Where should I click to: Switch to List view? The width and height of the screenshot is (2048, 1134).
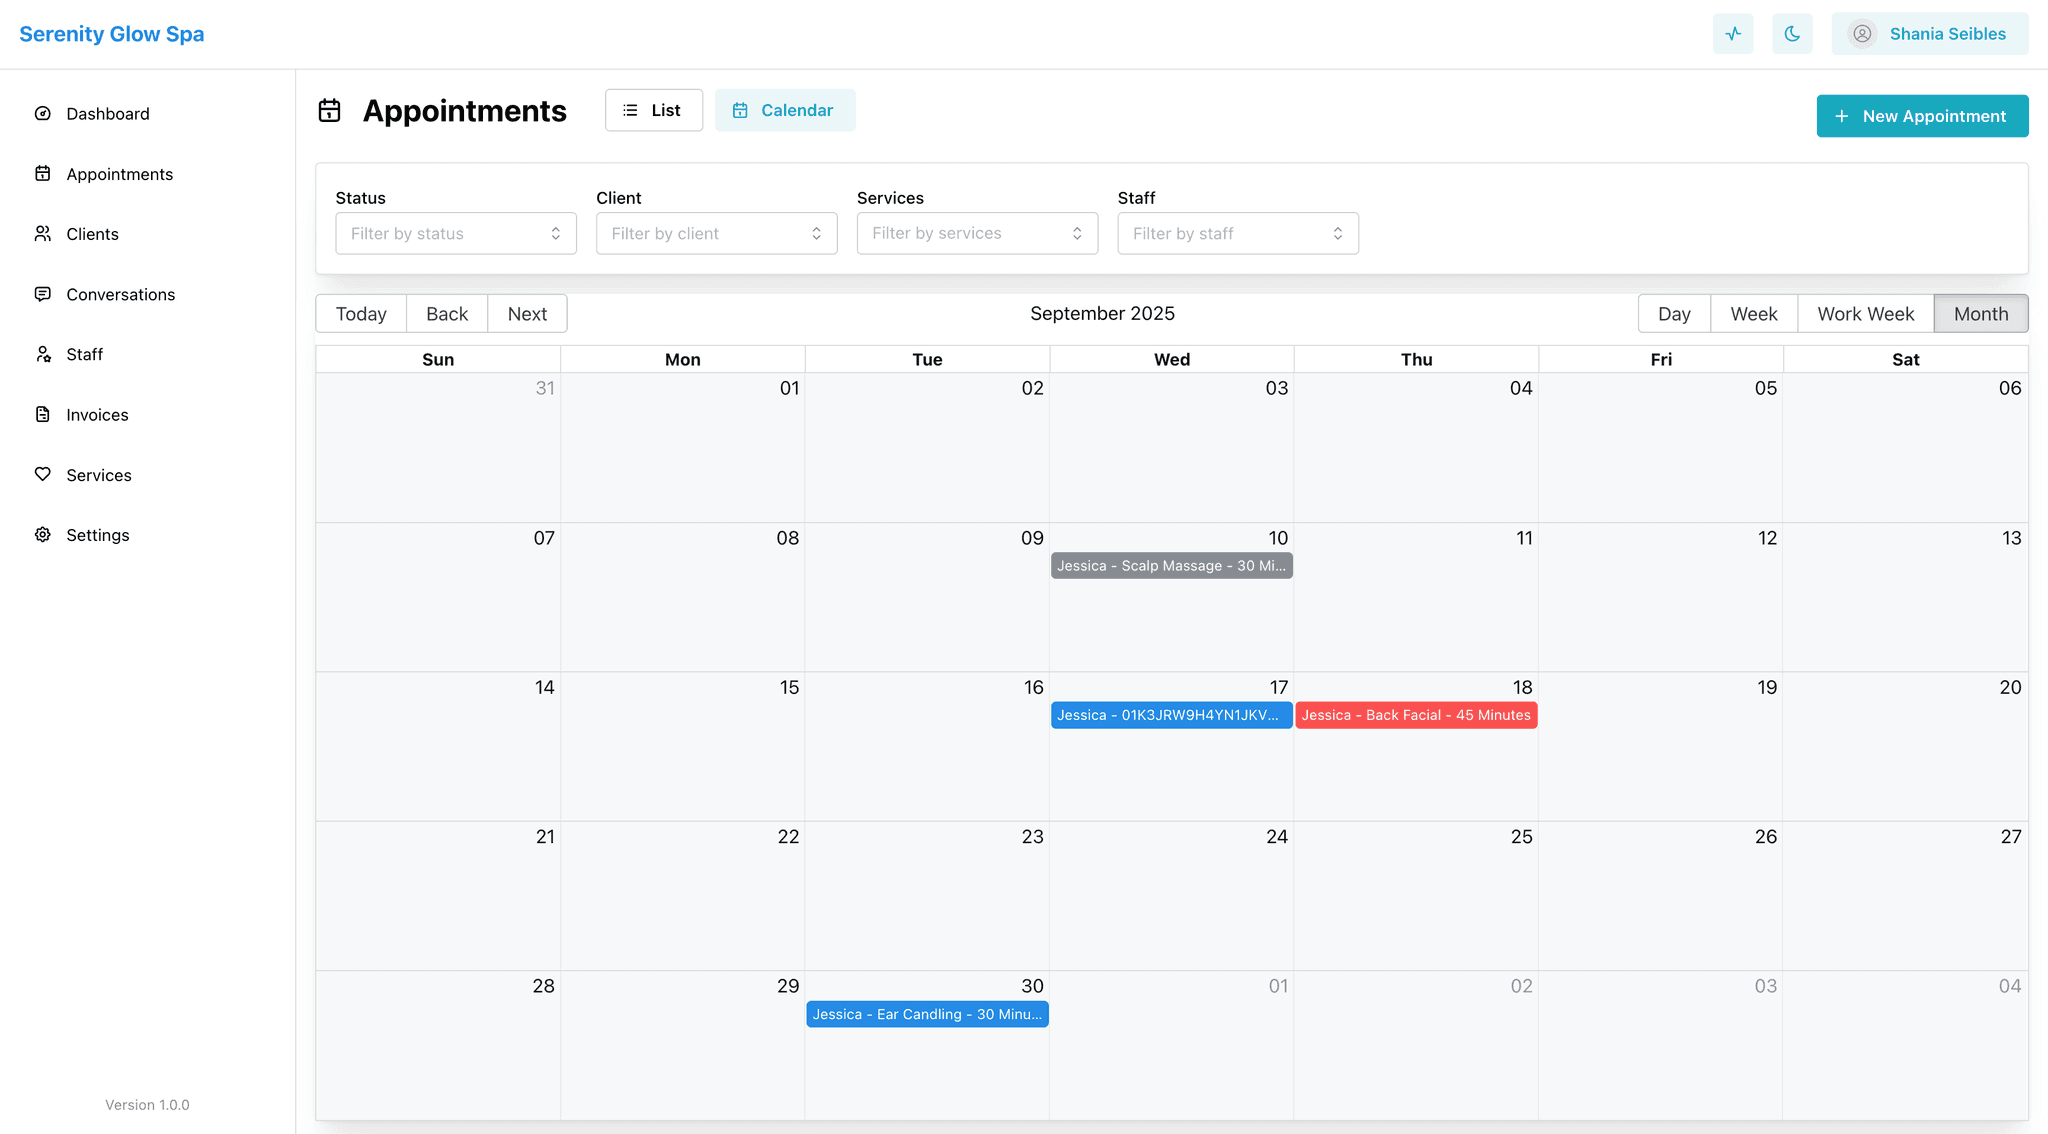pos(653,110)
